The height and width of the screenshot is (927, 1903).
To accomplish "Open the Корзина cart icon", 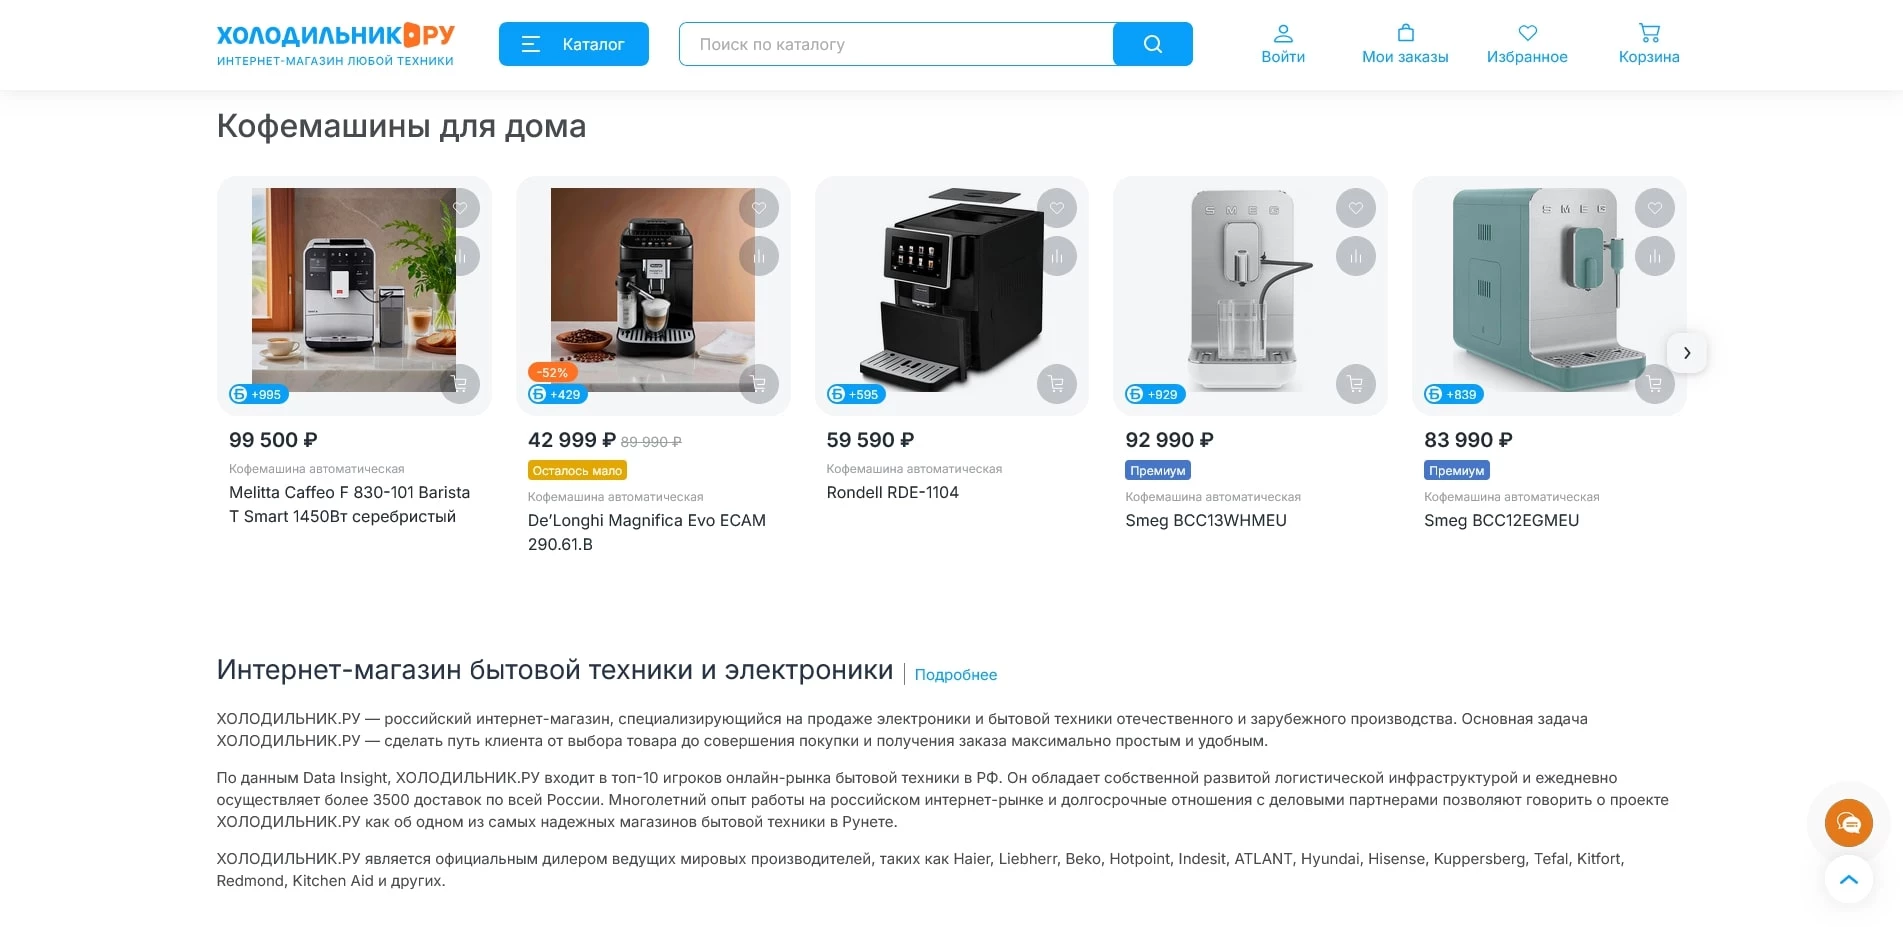I will 1649,44.
